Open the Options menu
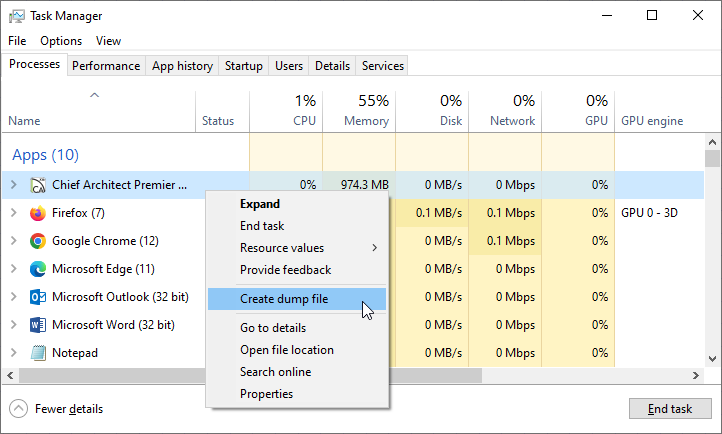Image resolution: width=722 pixels, height=434 pixels. pos(61,41)
